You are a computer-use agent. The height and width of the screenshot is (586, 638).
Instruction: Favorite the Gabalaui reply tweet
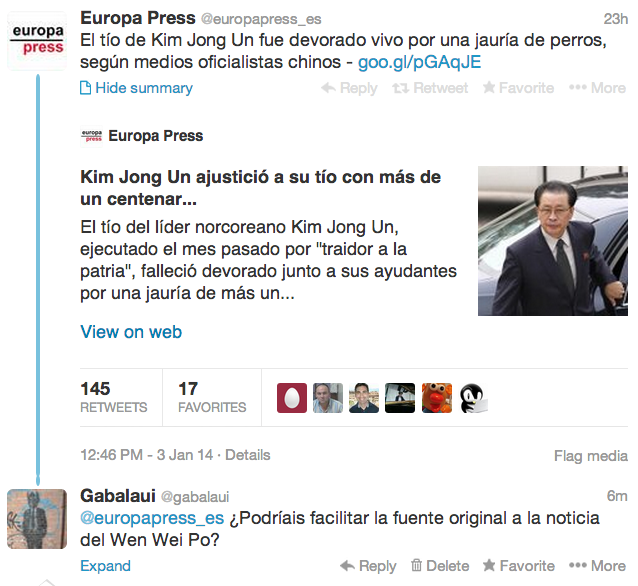[519, 566]
